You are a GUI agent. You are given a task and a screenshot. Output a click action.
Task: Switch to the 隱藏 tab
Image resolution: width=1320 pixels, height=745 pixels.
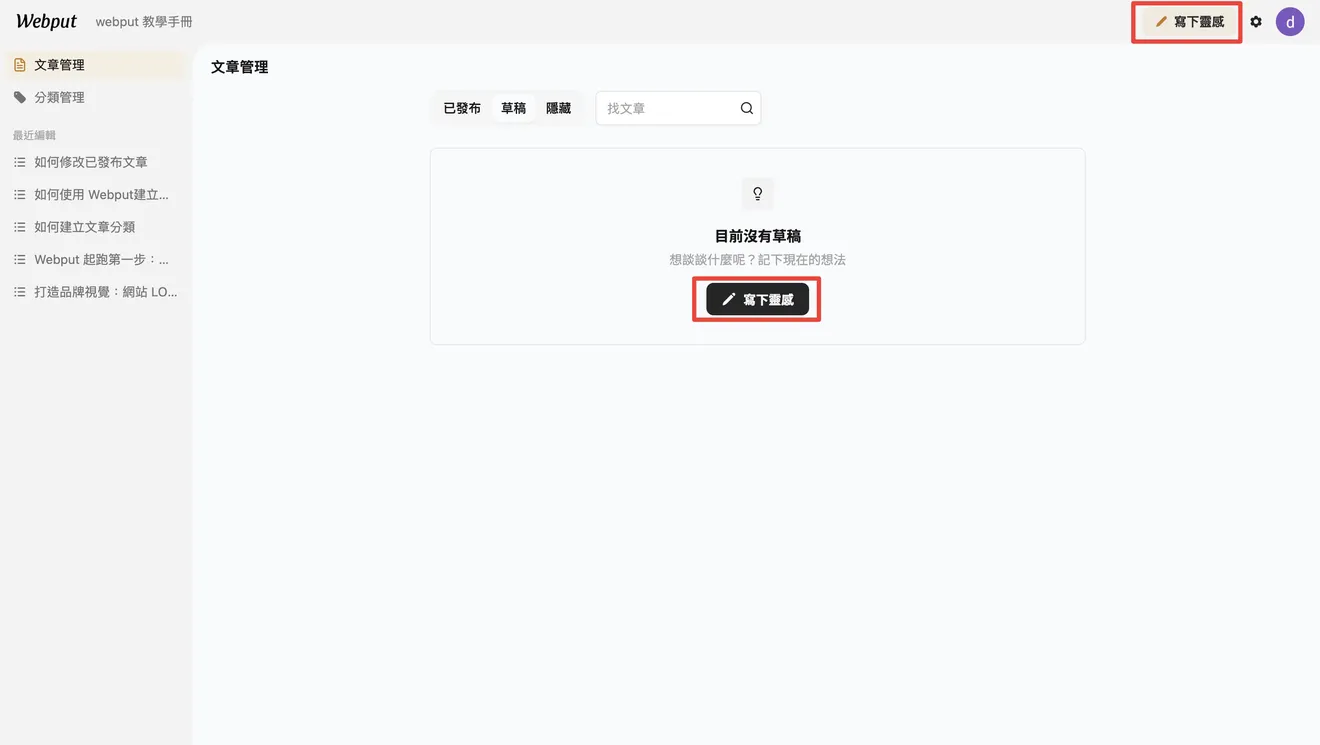click(558, 108)
